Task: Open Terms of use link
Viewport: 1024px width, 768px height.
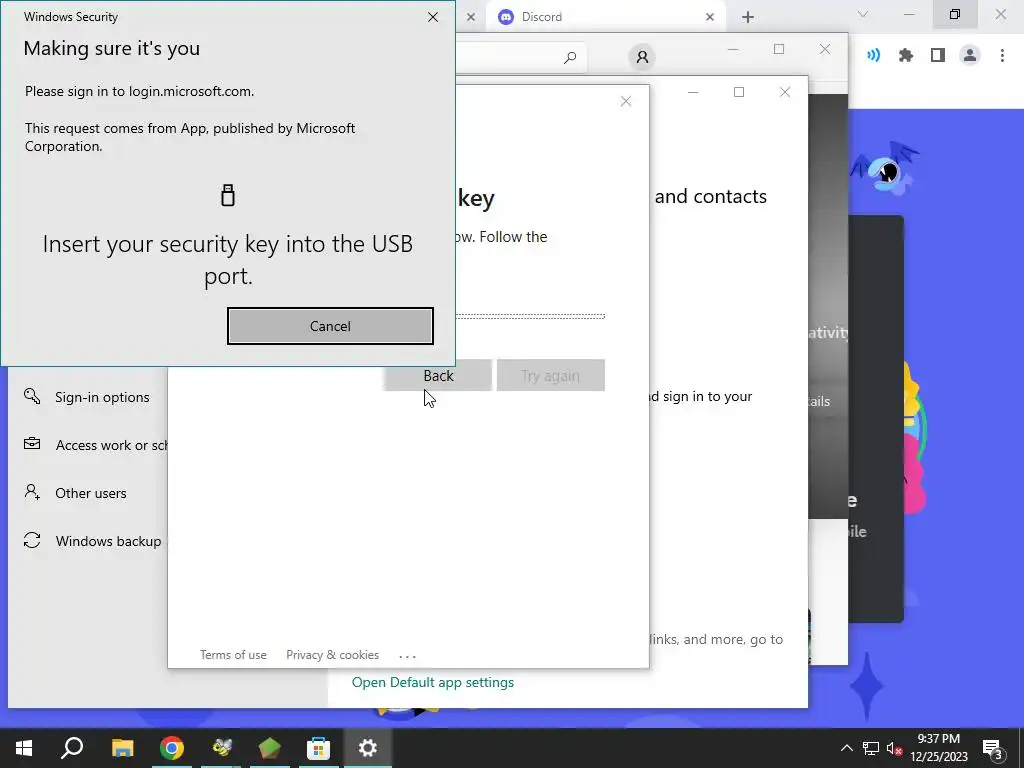Action: pyautogui.click(x=233, y=655)
